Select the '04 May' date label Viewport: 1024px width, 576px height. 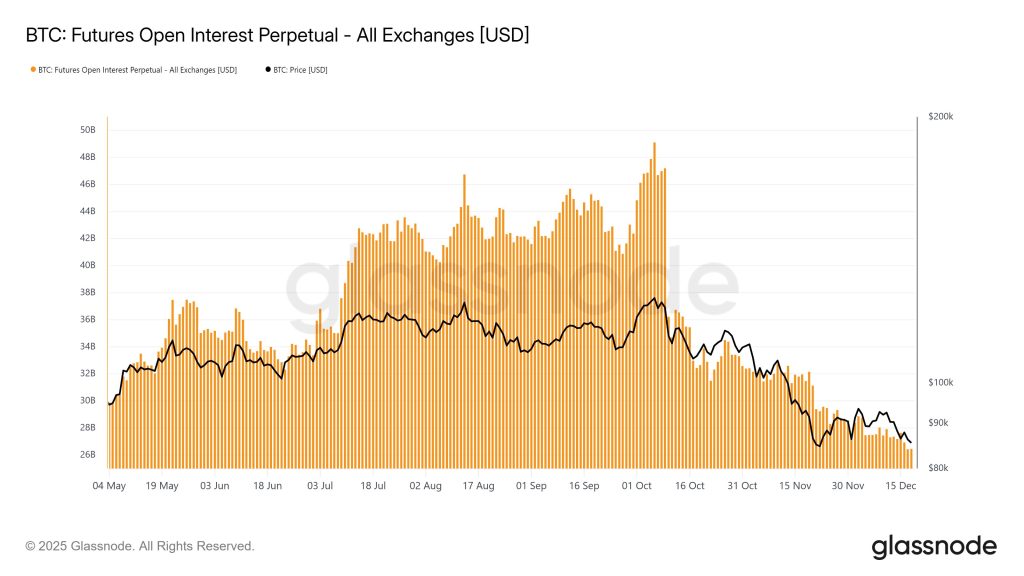click(109, 486)
